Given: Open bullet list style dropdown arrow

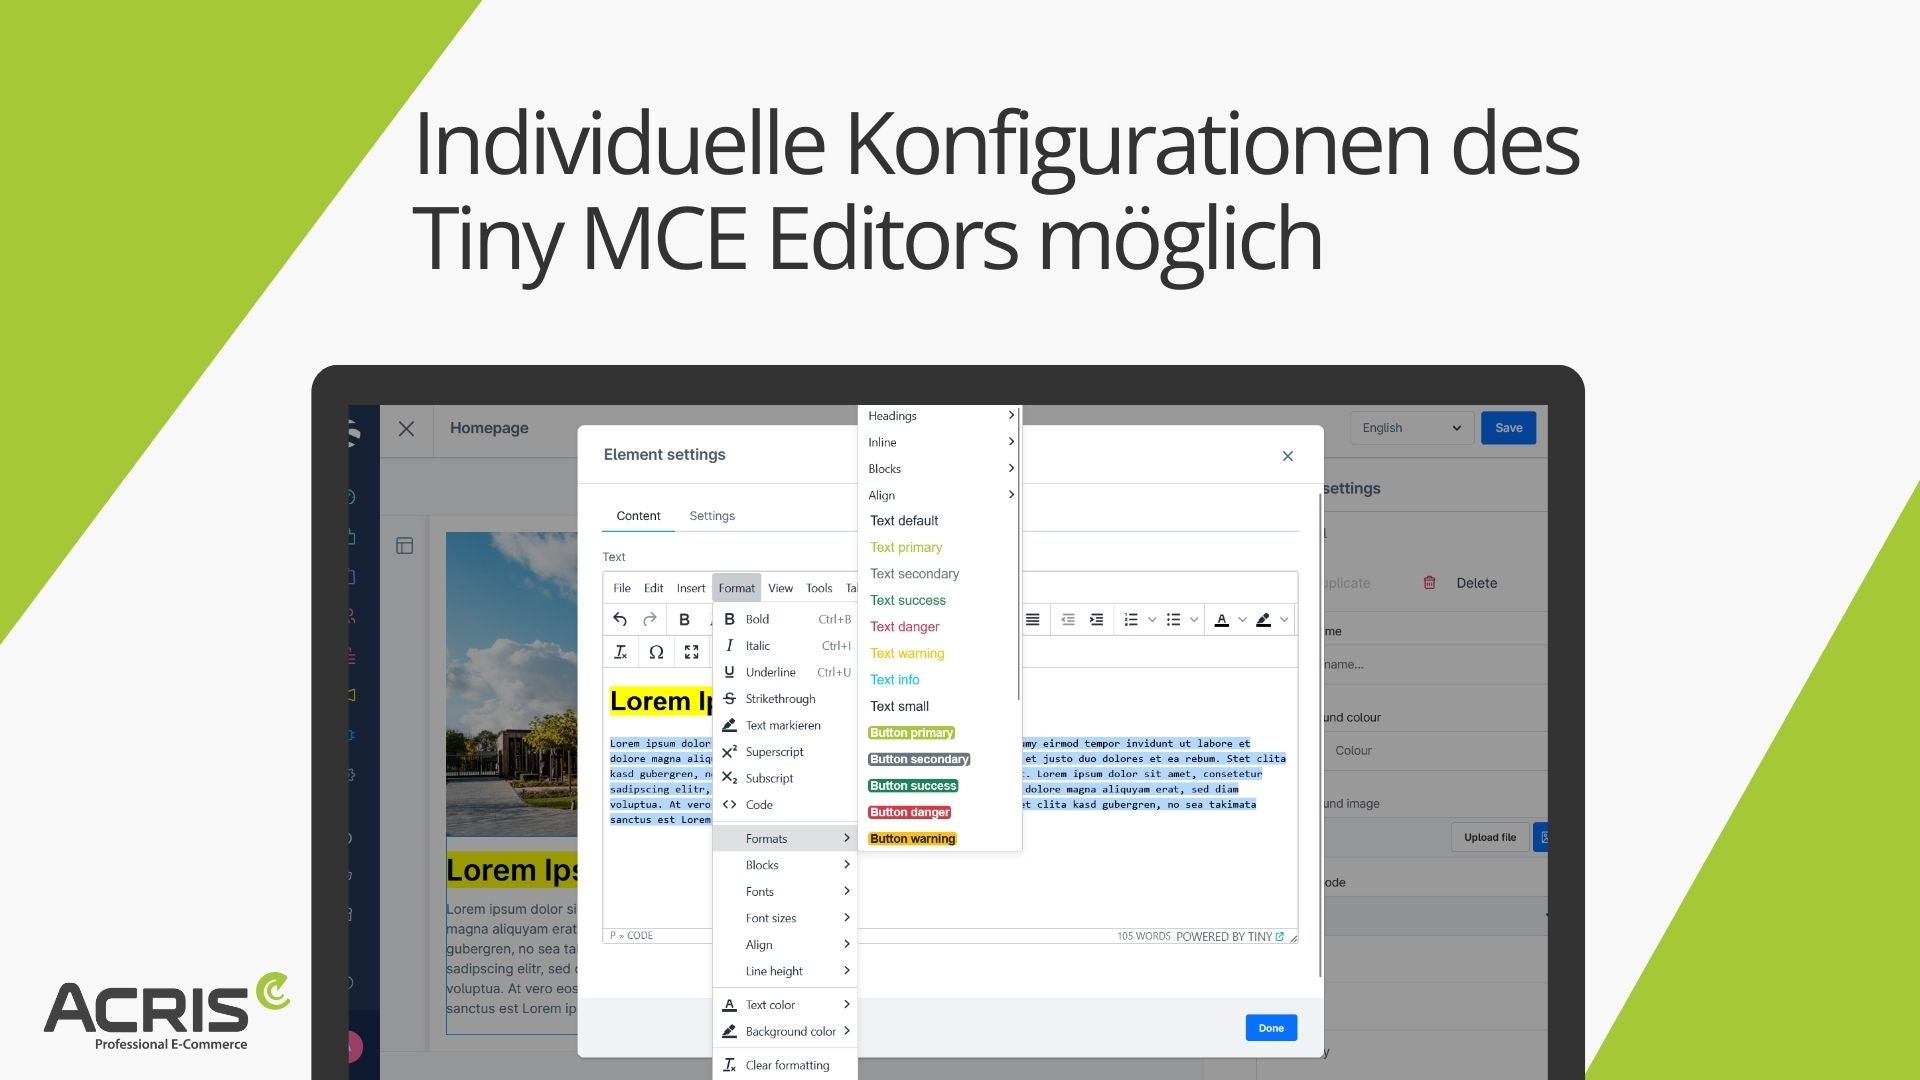Looking at the screenshot, I should (1194, 620).
